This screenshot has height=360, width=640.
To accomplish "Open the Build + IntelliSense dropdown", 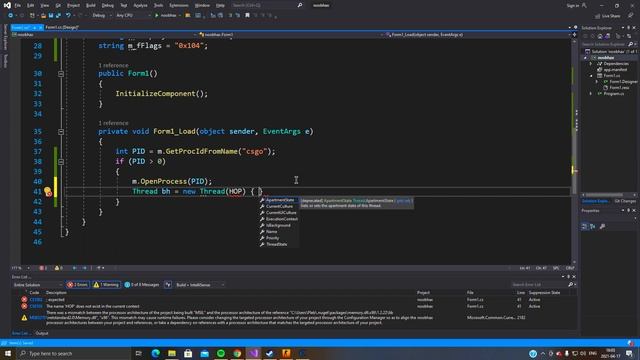I will [200, 285].
